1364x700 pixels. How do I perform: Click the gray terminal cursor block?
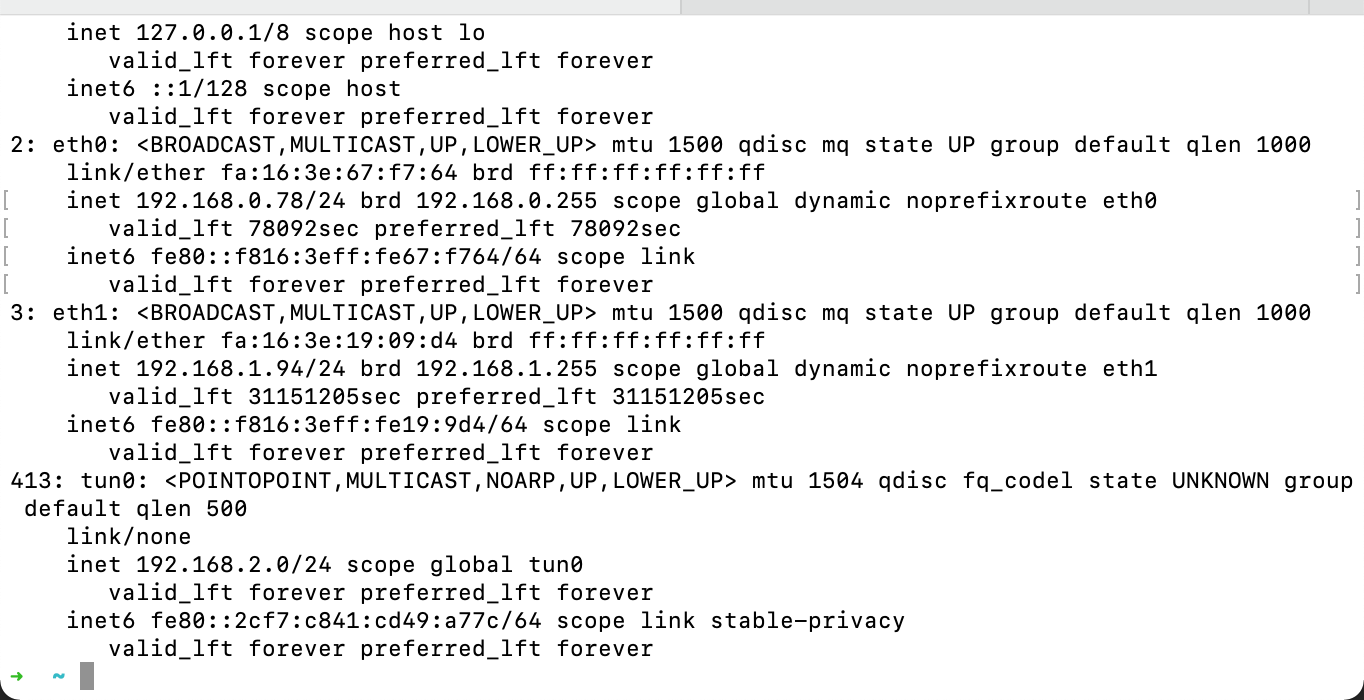click(87, 676)
